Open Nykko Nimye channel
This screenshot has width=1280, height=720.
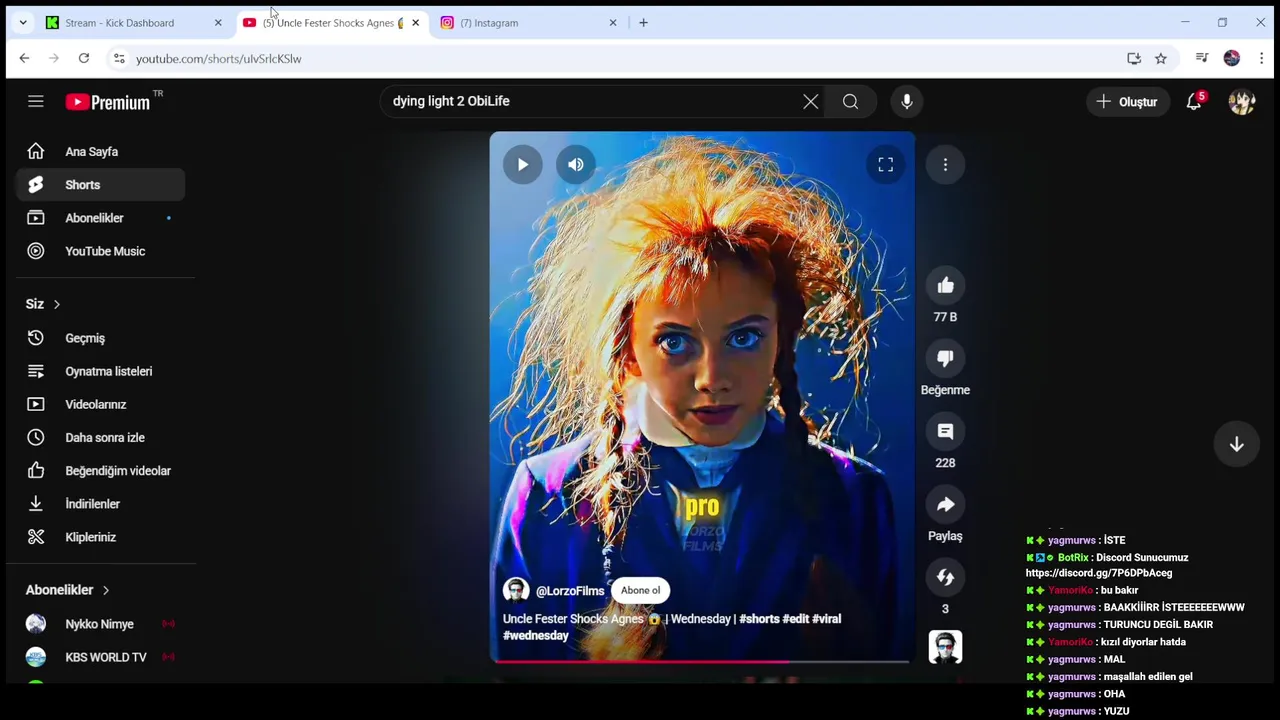click(x=100, y=624)
